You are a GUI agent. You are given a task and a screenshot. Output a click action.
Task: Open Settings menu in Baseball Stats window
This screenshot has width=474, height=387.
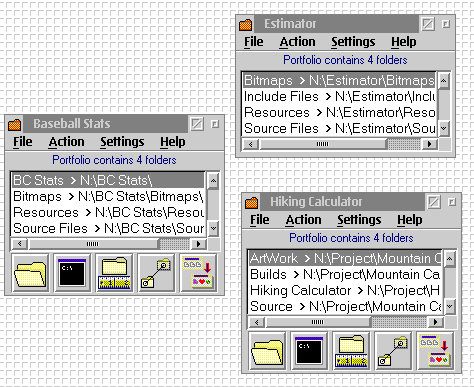click(x=122, y=142)
